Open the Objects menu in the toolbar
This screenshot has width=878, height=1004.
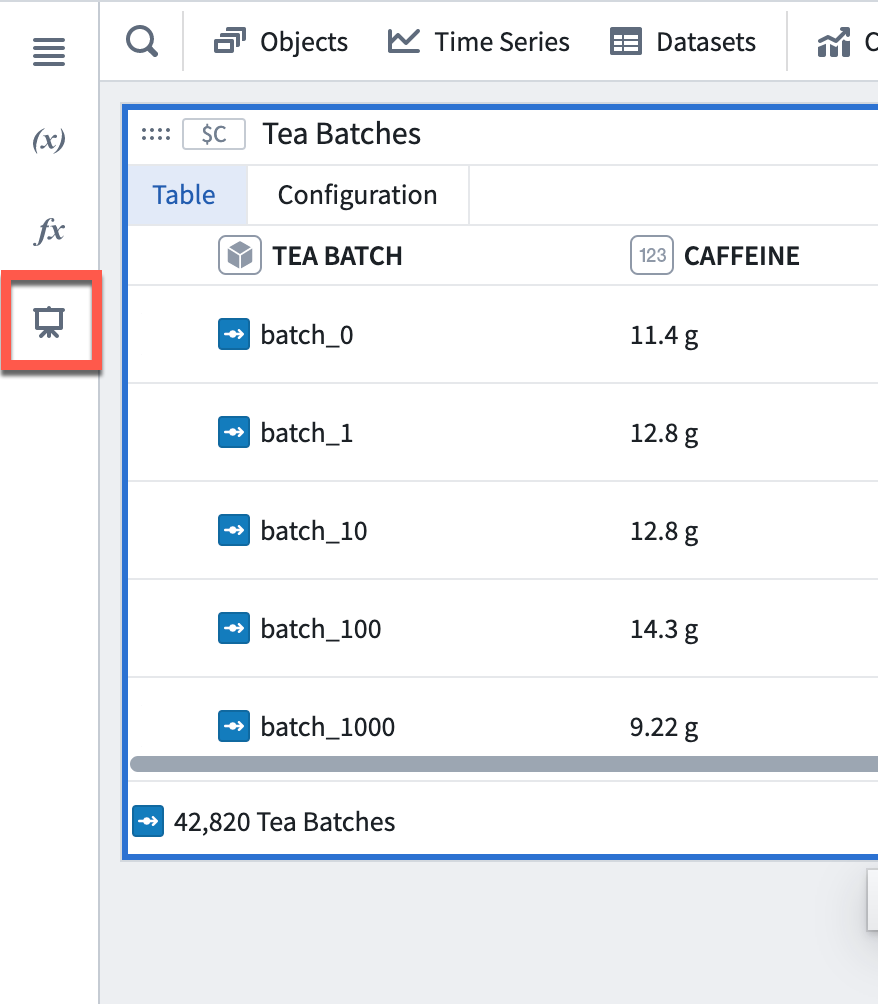280,42
